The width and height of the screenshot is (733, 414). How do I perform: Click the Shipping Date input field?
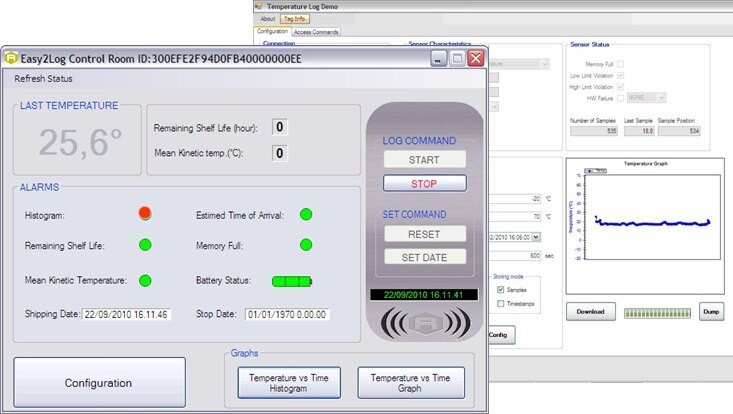(x=128, y=314)
